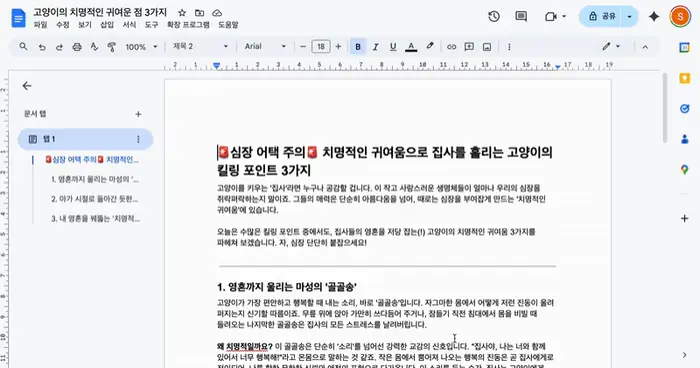
Task: Toggle bold formatting
Action: pos(358,46)
